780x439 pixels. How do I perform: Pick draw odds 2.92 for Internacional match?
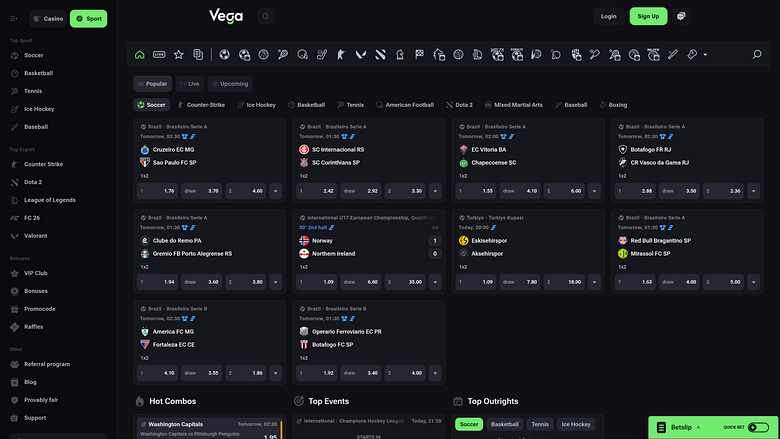[x=361, y=191]
